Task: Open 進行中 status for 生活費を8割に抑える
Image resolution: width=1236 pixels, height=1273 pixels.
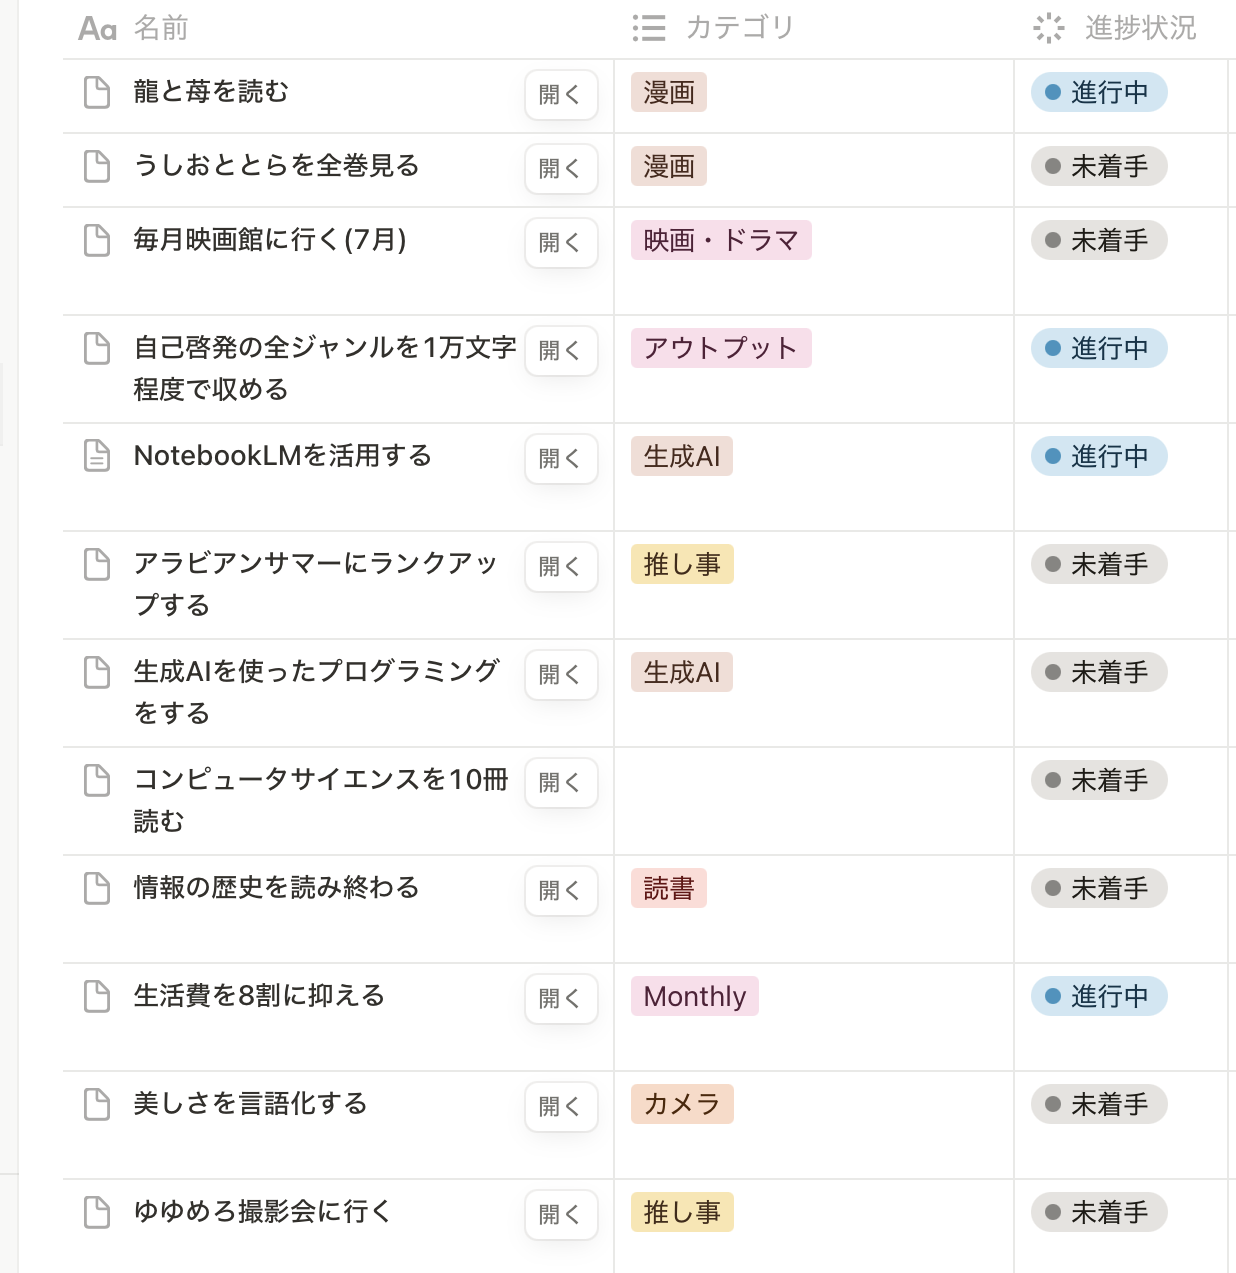Action: [1098, 997]
